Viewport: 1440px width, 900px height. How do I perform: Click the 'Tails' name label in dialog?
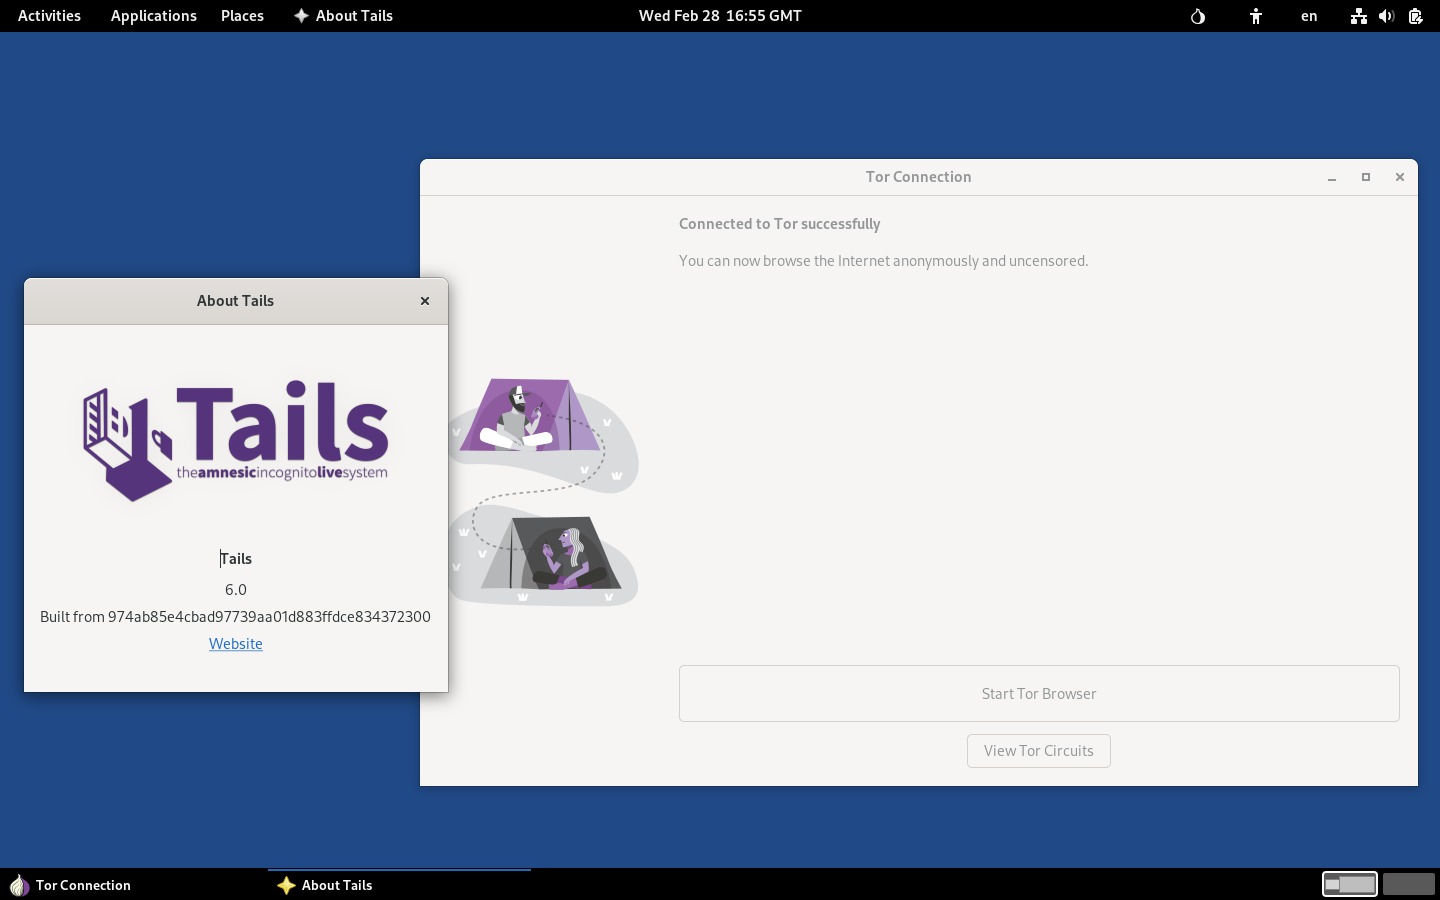pos(236,559)
